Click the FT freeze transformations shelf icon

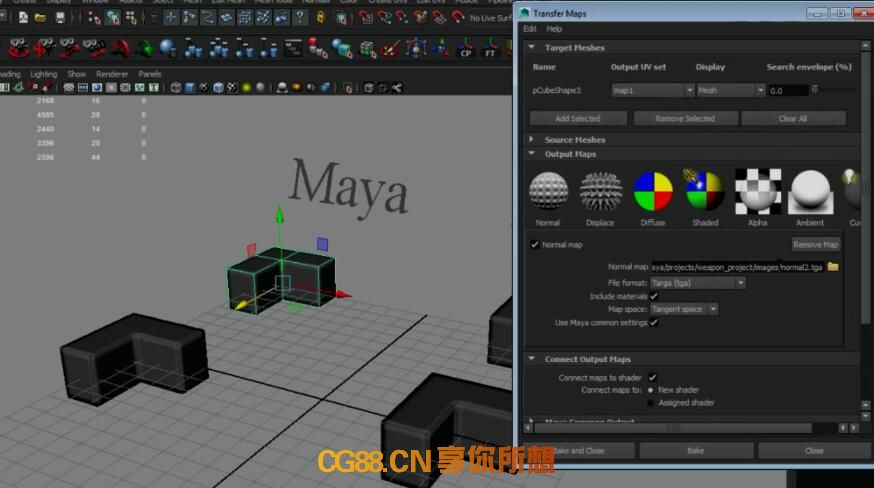pyautogui.click(x=490, y=49)
